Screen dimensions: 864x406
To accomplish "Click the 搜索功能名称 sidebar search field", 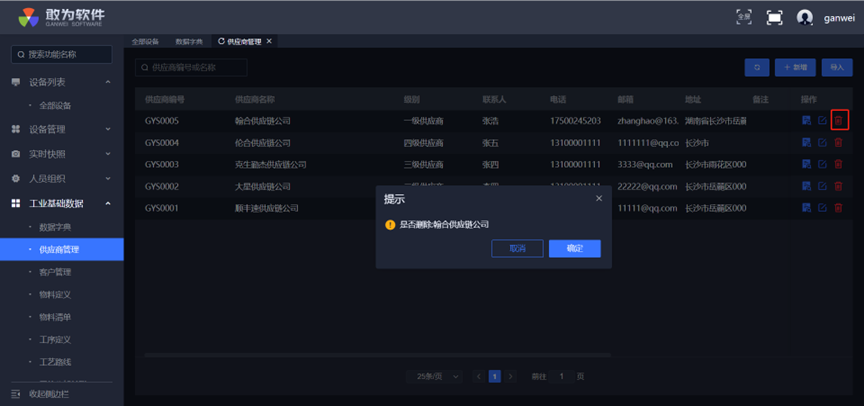I will click(x=62, y=55).
